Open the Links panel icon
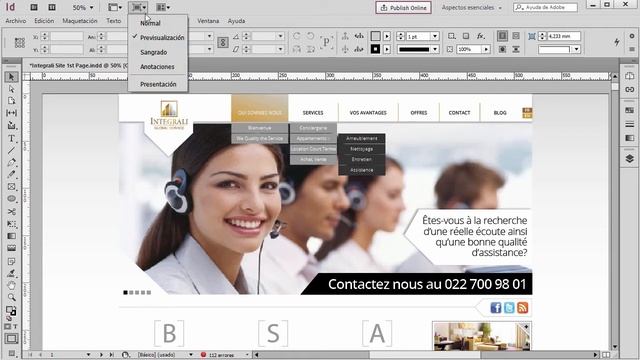640x360 pixels. (x=629, y=89)
